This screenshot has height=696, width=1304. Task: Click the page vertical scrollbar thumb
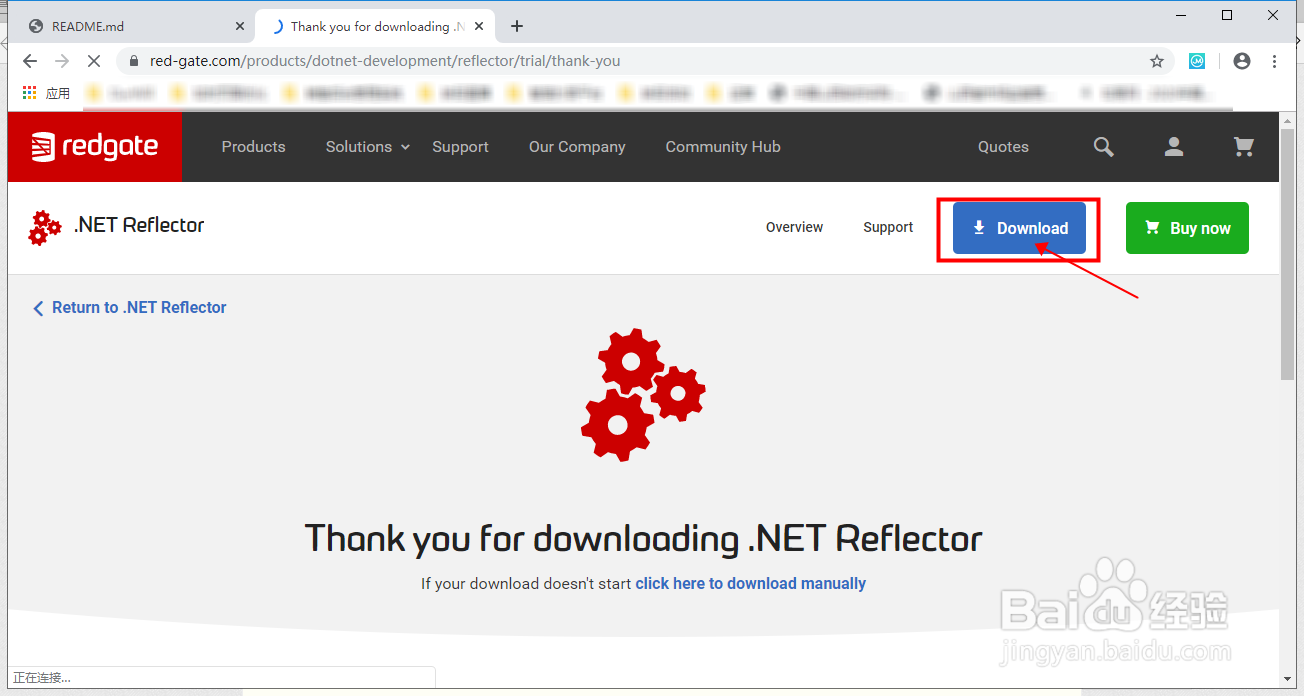click(1287, 254)
